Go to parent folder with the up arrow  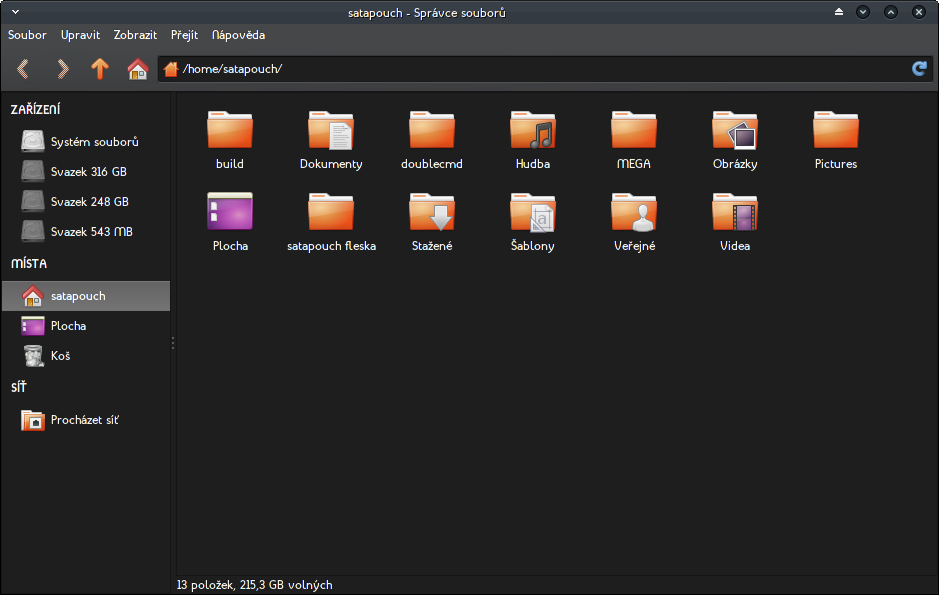tap(100, 69)
